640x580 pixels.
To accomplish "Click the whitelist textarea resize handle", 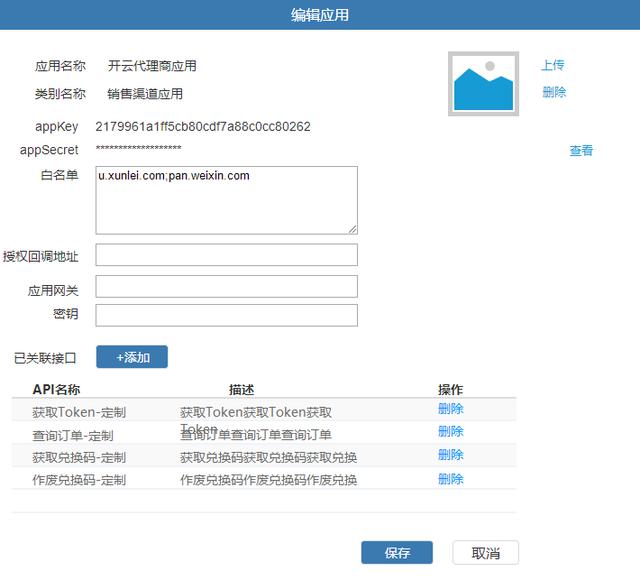I will tap(353, 229).
